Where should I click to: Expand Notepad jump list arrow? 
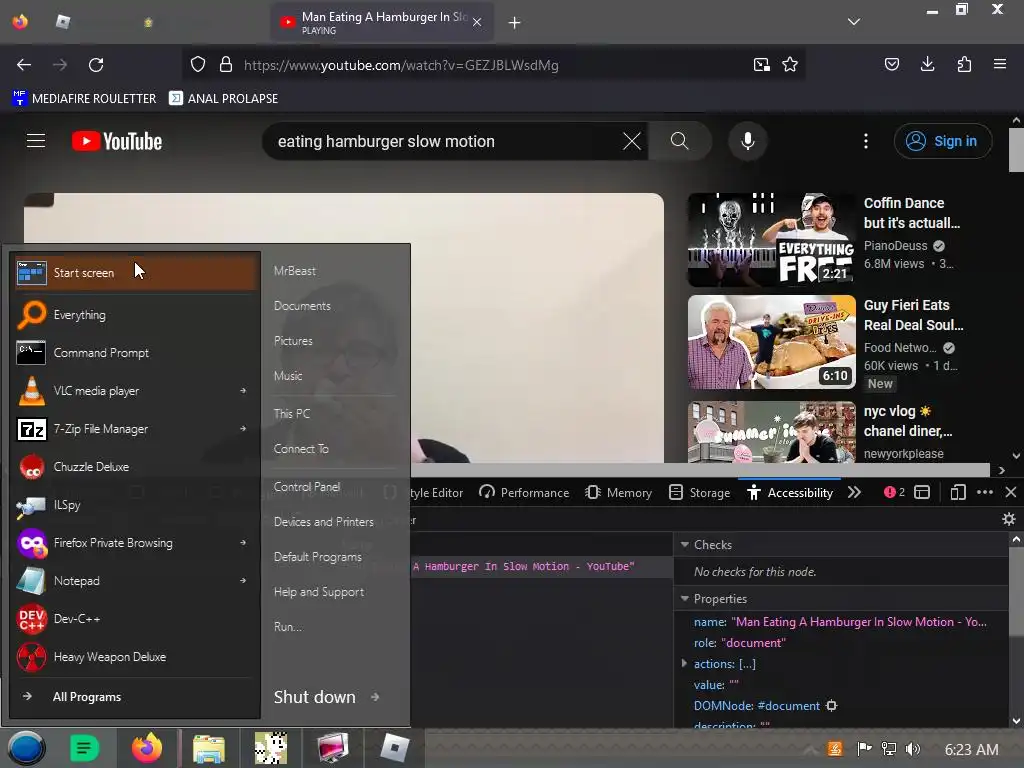click(x=243, y=580)
